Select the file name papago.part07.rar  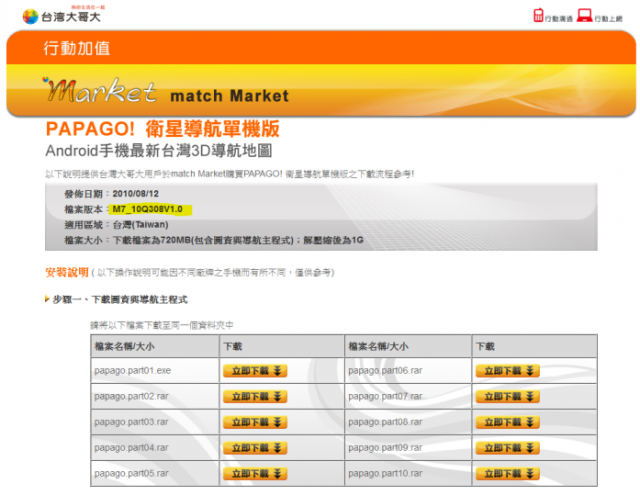click(385, 396)
